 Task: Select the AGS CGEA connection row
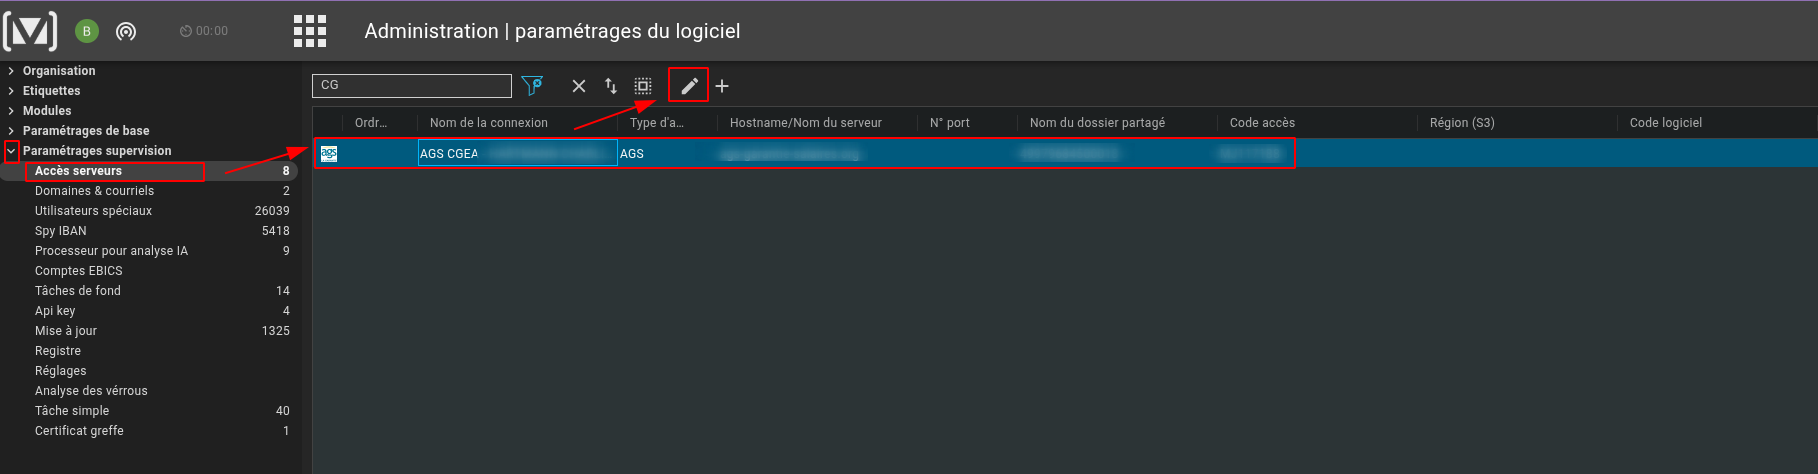(1065, 153)
